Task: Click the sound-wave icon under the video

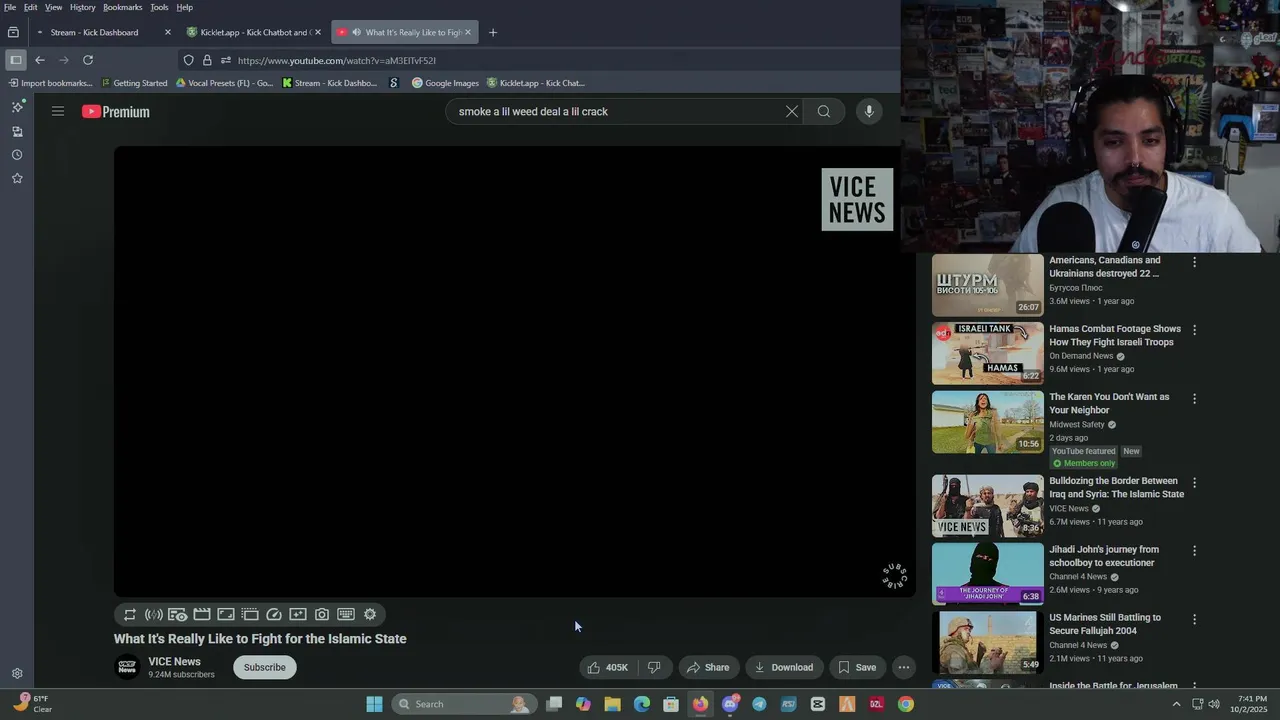Action: click(154, 615)
